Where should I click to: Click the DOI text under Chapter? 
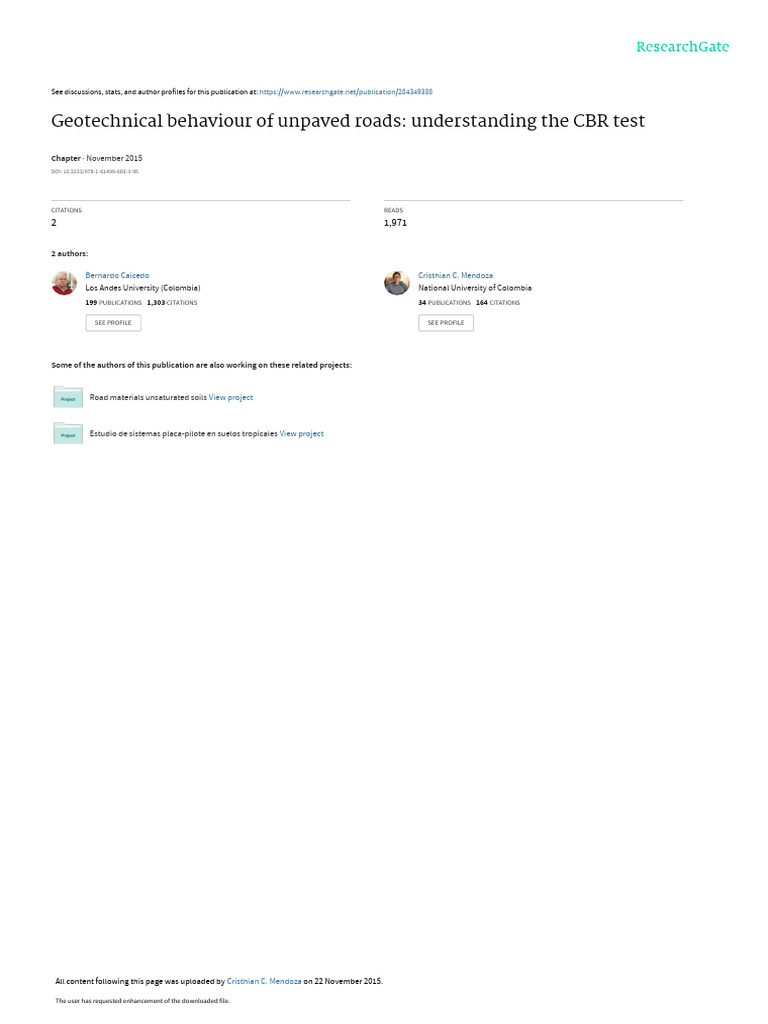pyautogui.click(x=95, y=172)
